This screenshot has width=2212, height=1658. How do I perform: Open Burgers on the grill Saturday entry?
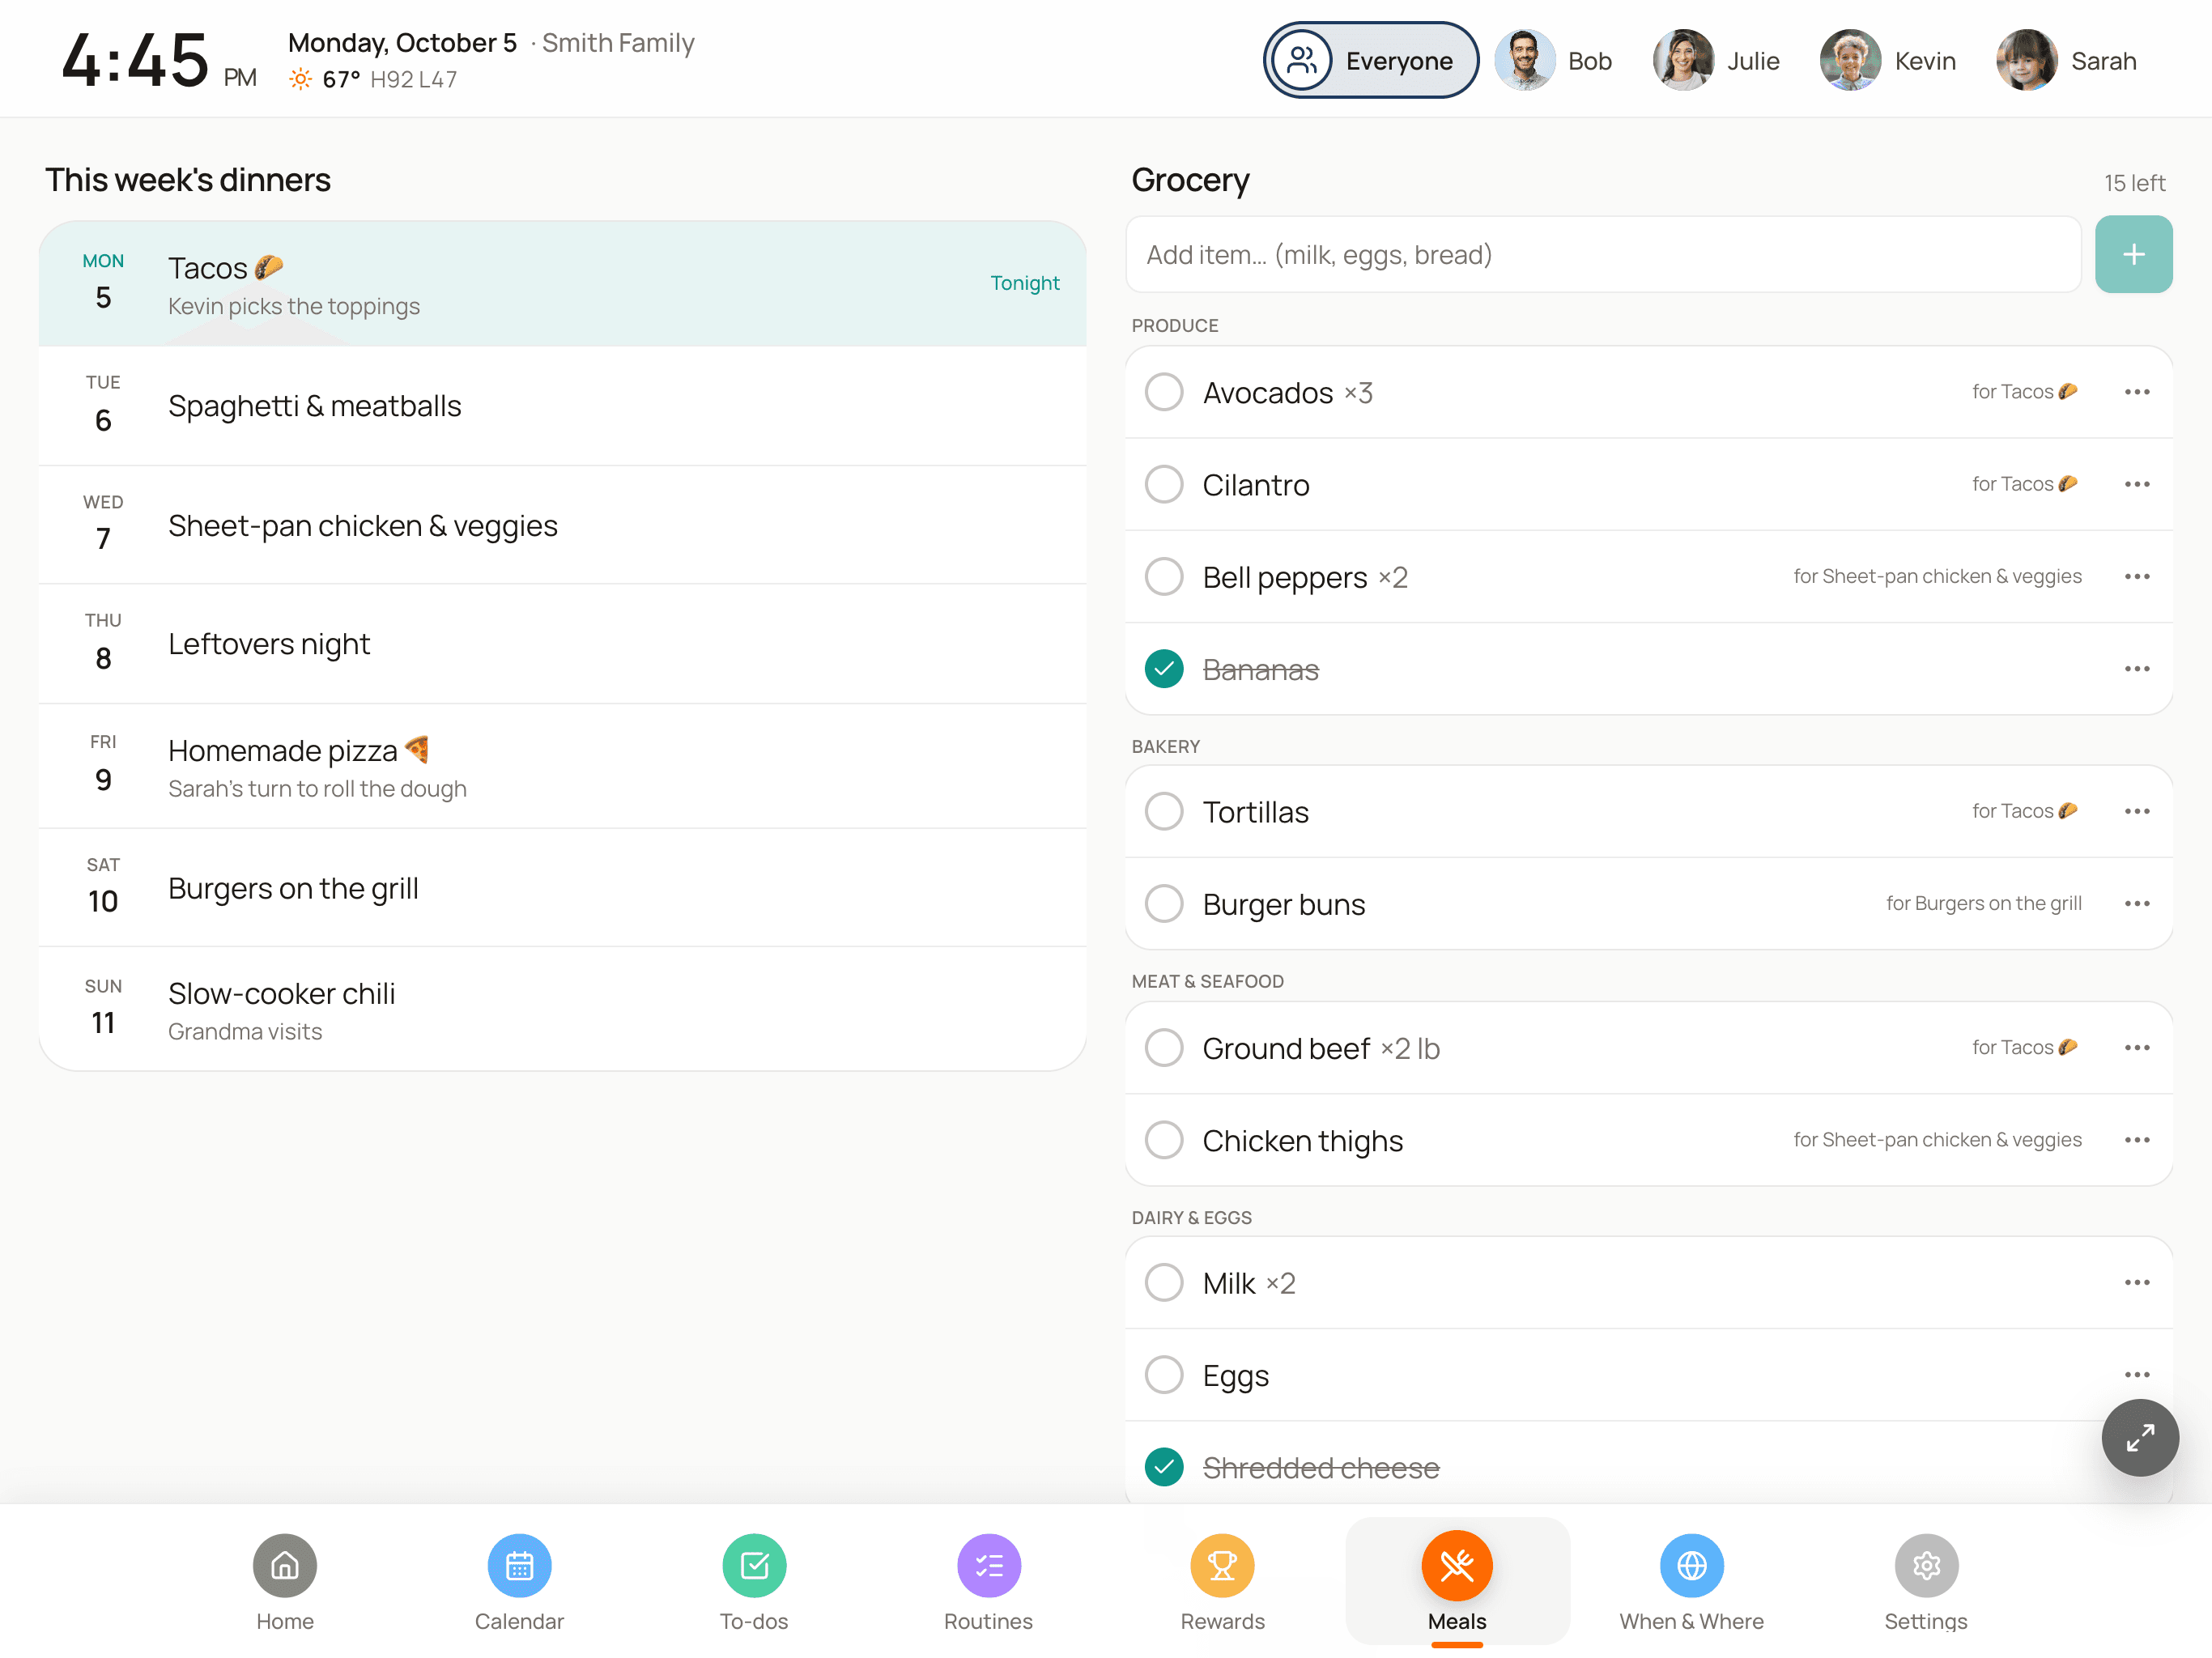coord(562,888)
